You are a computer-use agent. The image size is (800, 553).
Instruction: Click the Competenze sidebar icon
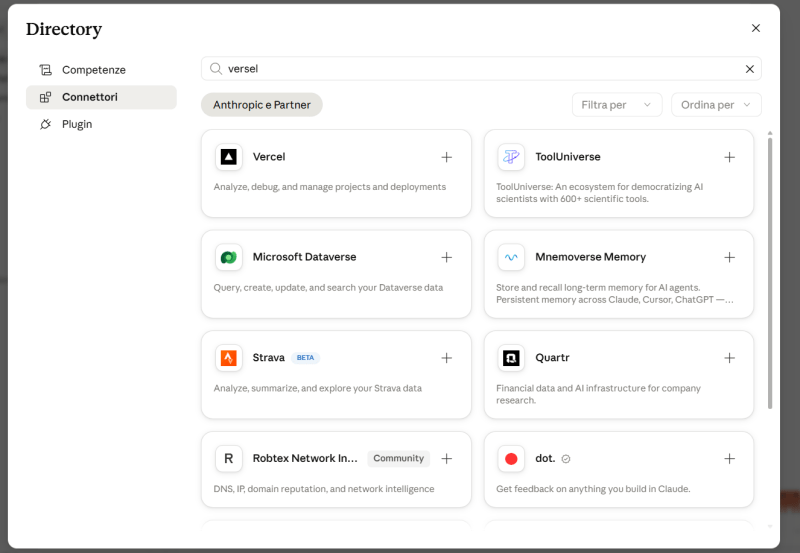pos(46,70)
